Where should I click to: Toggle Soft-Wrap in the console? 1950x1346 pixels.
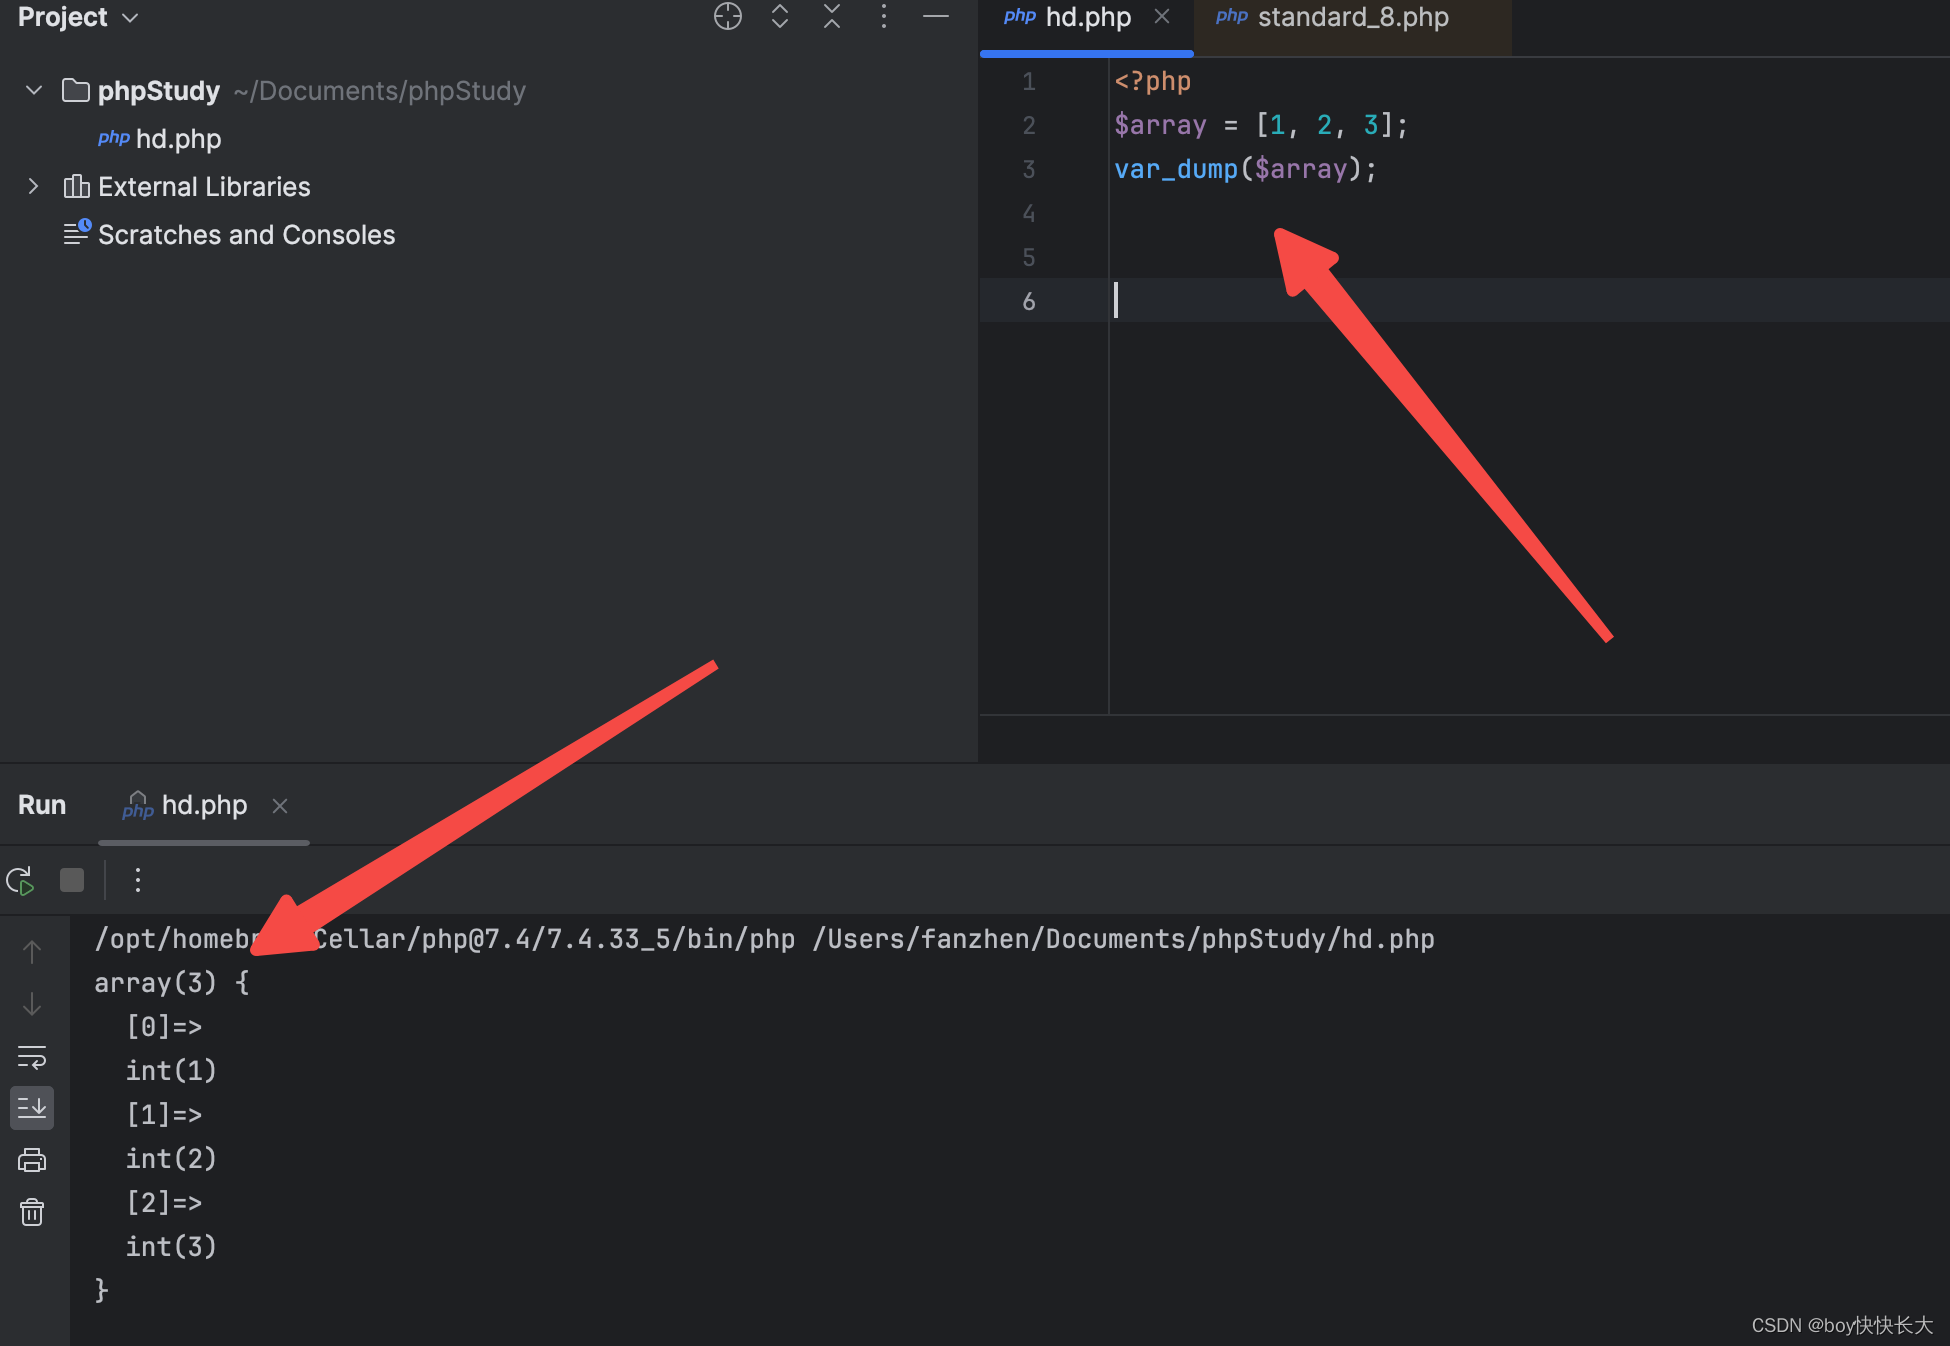tap(32, 1057)
